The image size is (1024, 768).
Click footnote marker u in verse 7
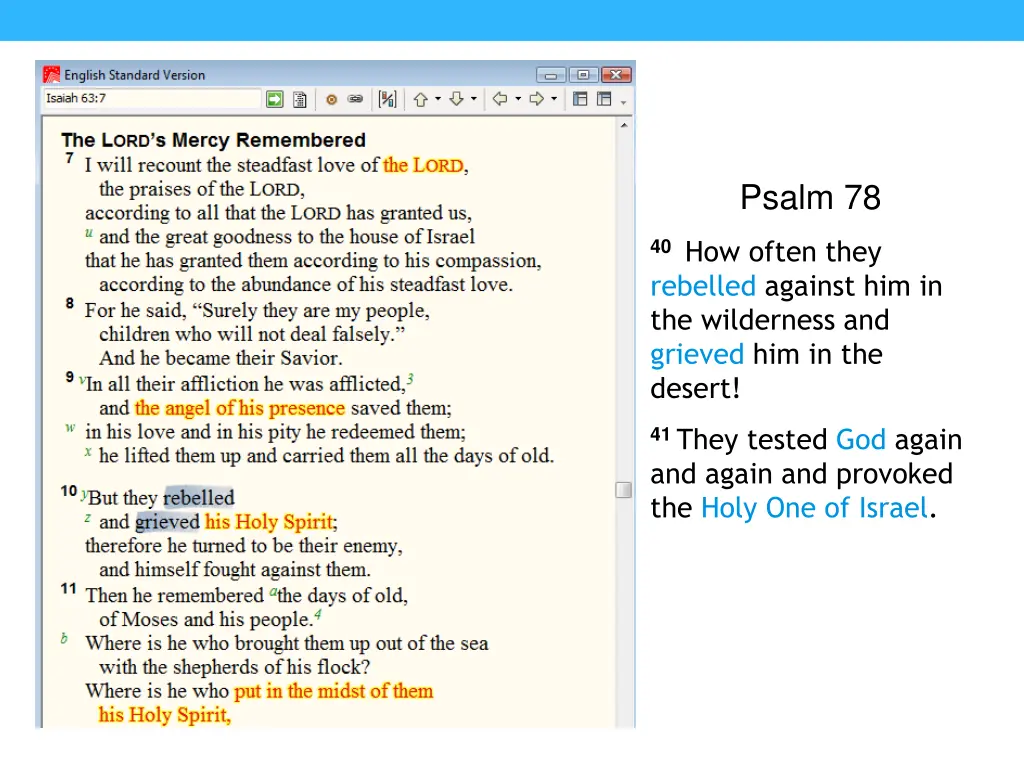coord(89,232)
